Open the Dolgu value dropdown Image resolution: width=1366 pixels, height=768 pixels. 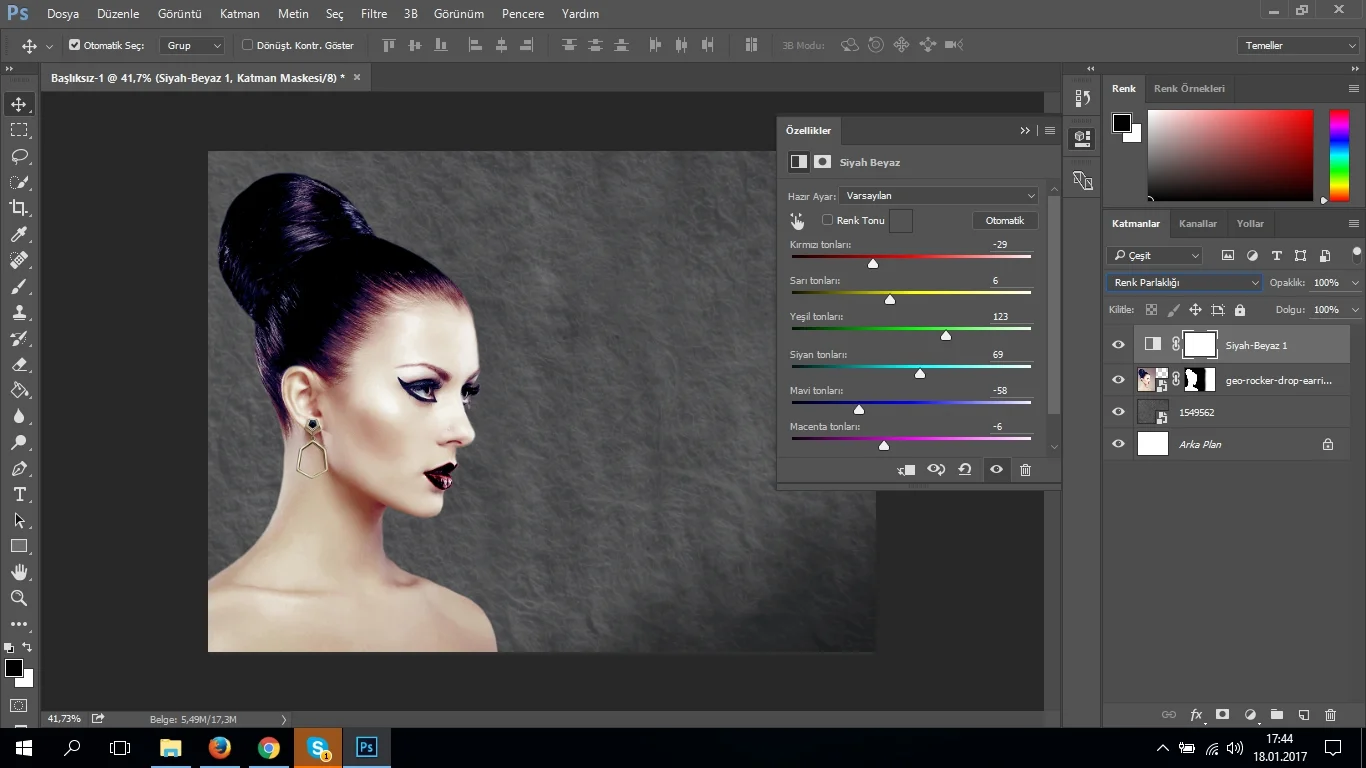pos(1355,310)
